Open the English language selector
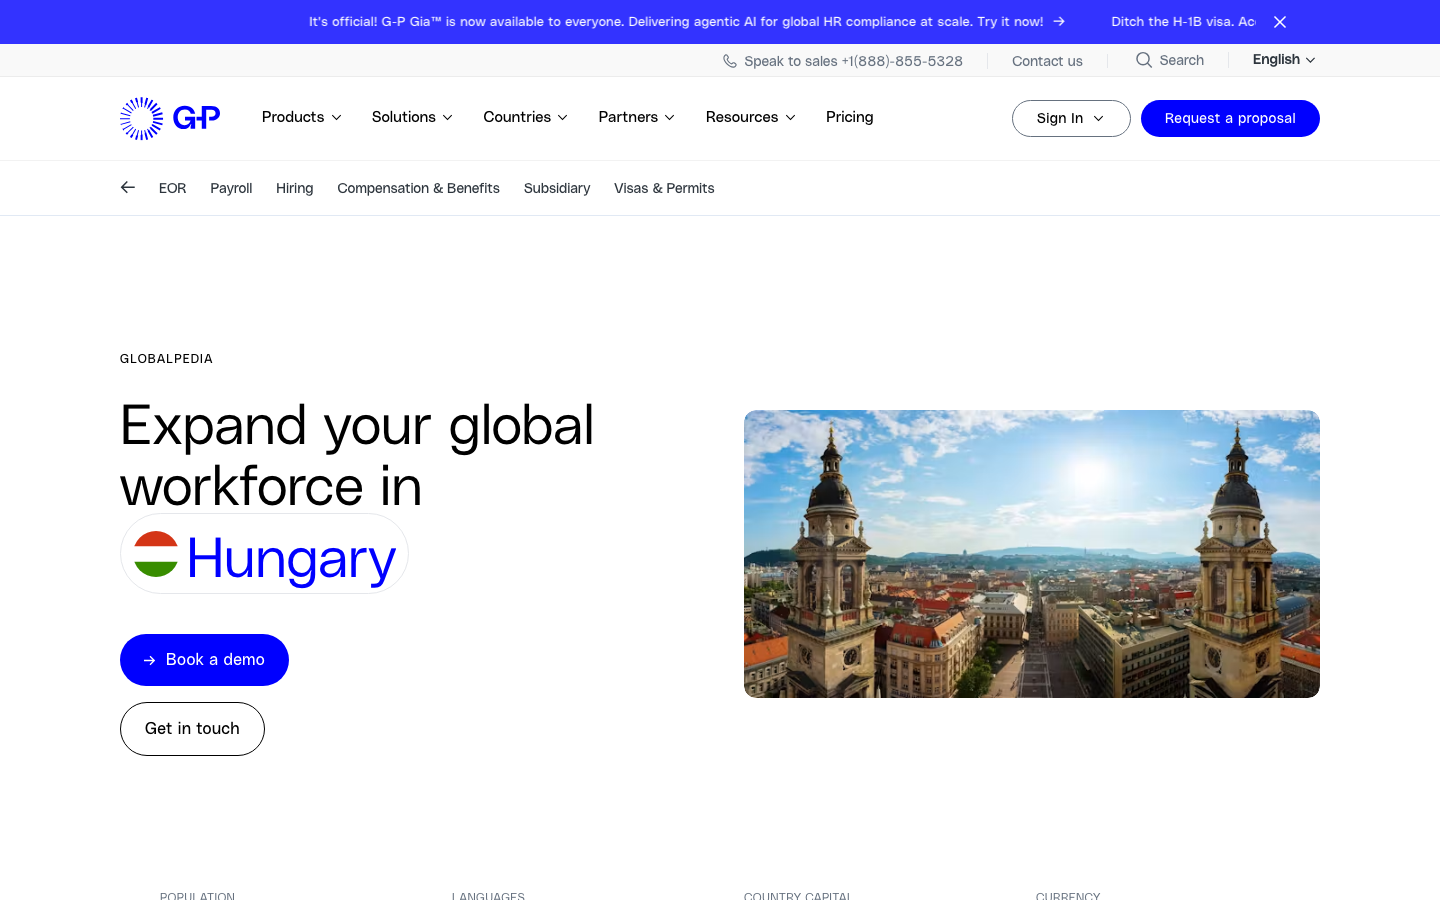Viewport: 1440px width, 900px height. click(x=1284, y=60)
